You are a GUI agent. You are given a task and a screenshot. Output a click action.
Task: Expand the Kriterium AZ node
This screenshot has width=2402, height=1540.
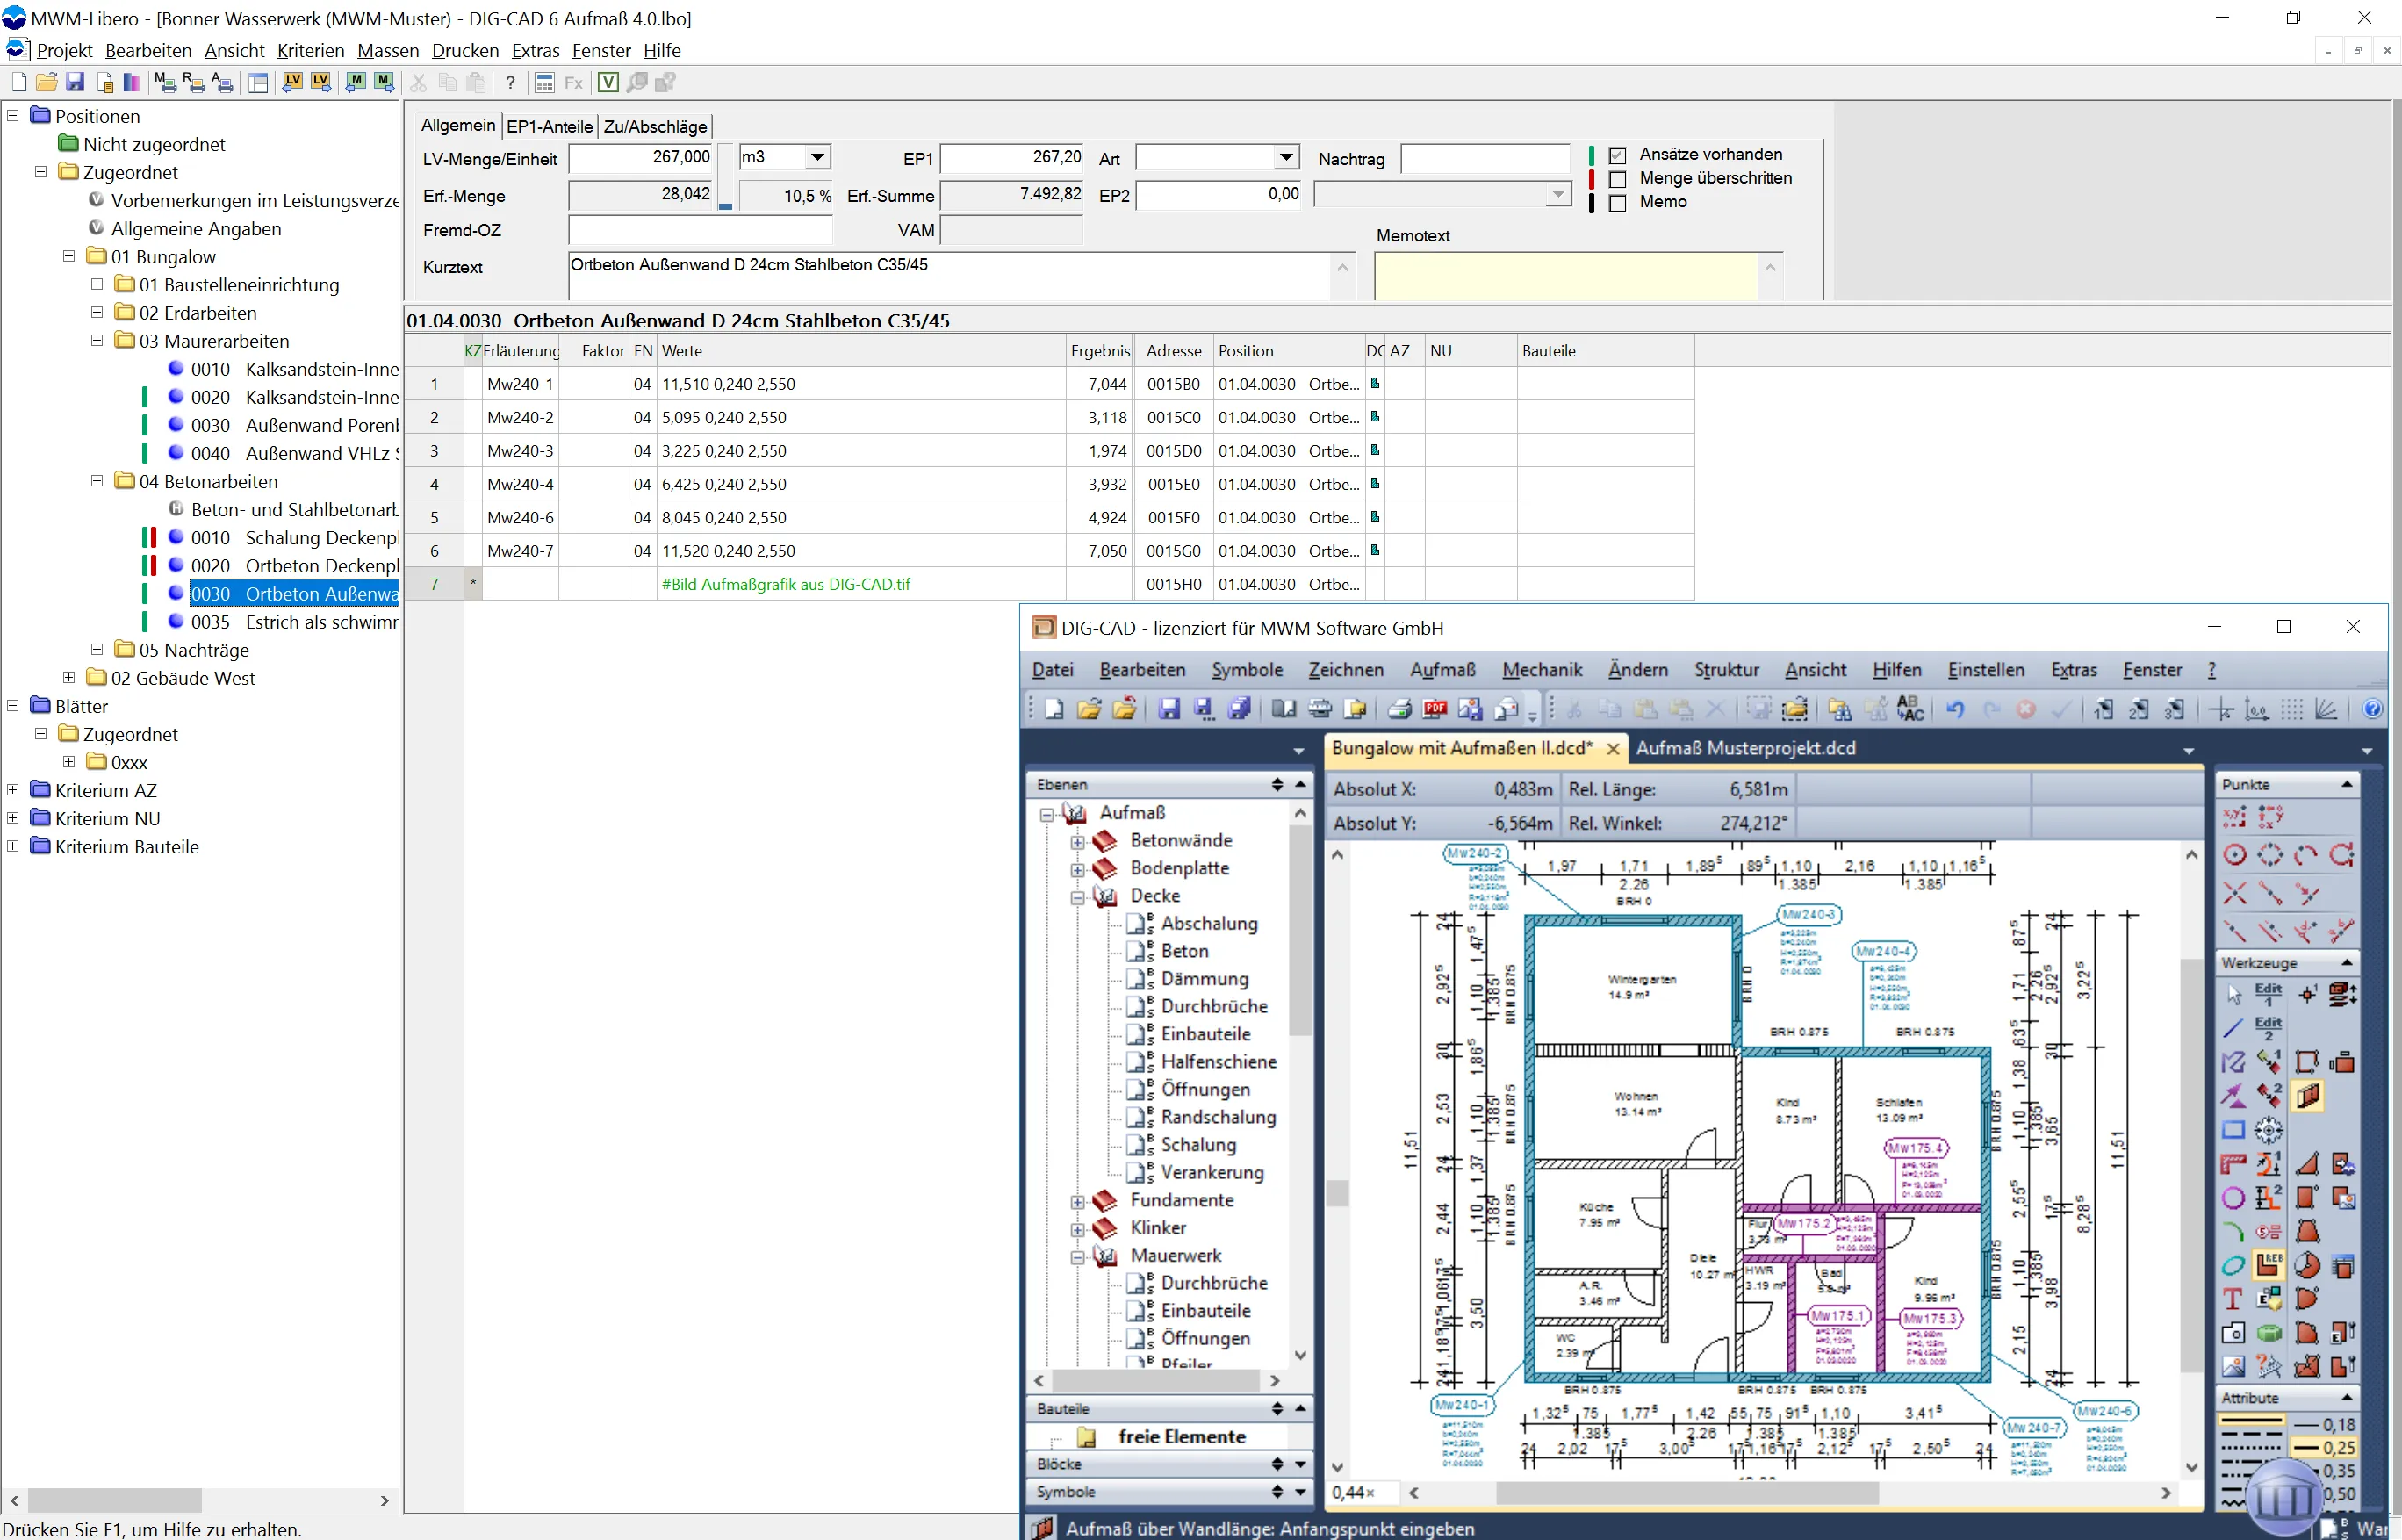(x=13, y=790)
